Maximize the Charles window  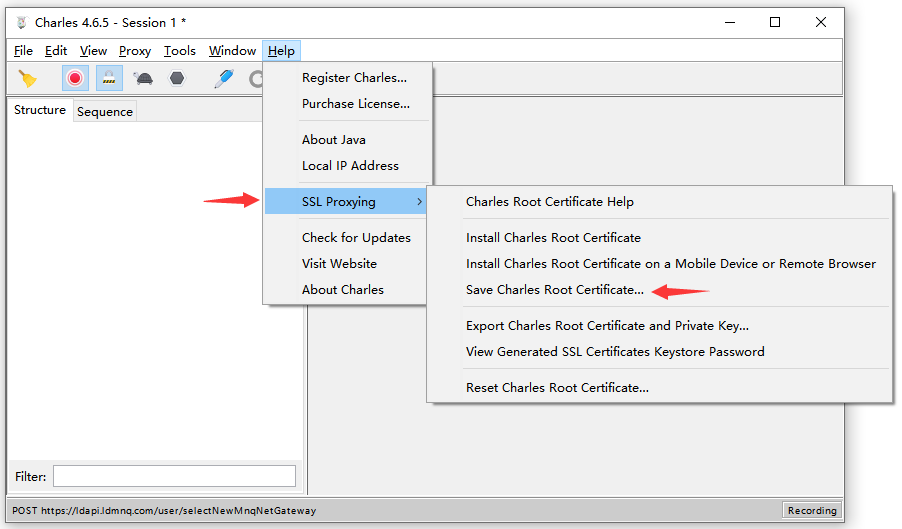[x=775, y=22]
